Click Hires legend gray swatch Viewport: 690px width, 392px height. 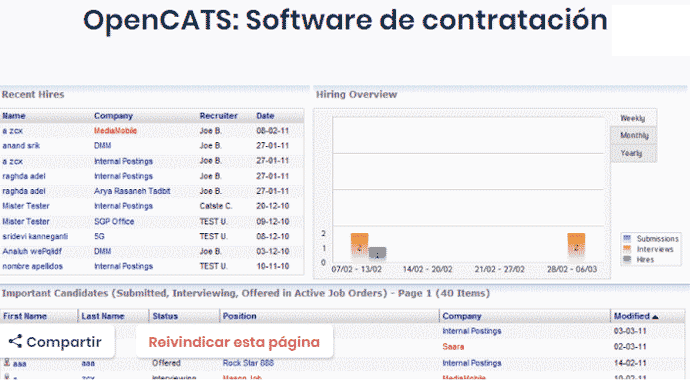tap(627, 260)
